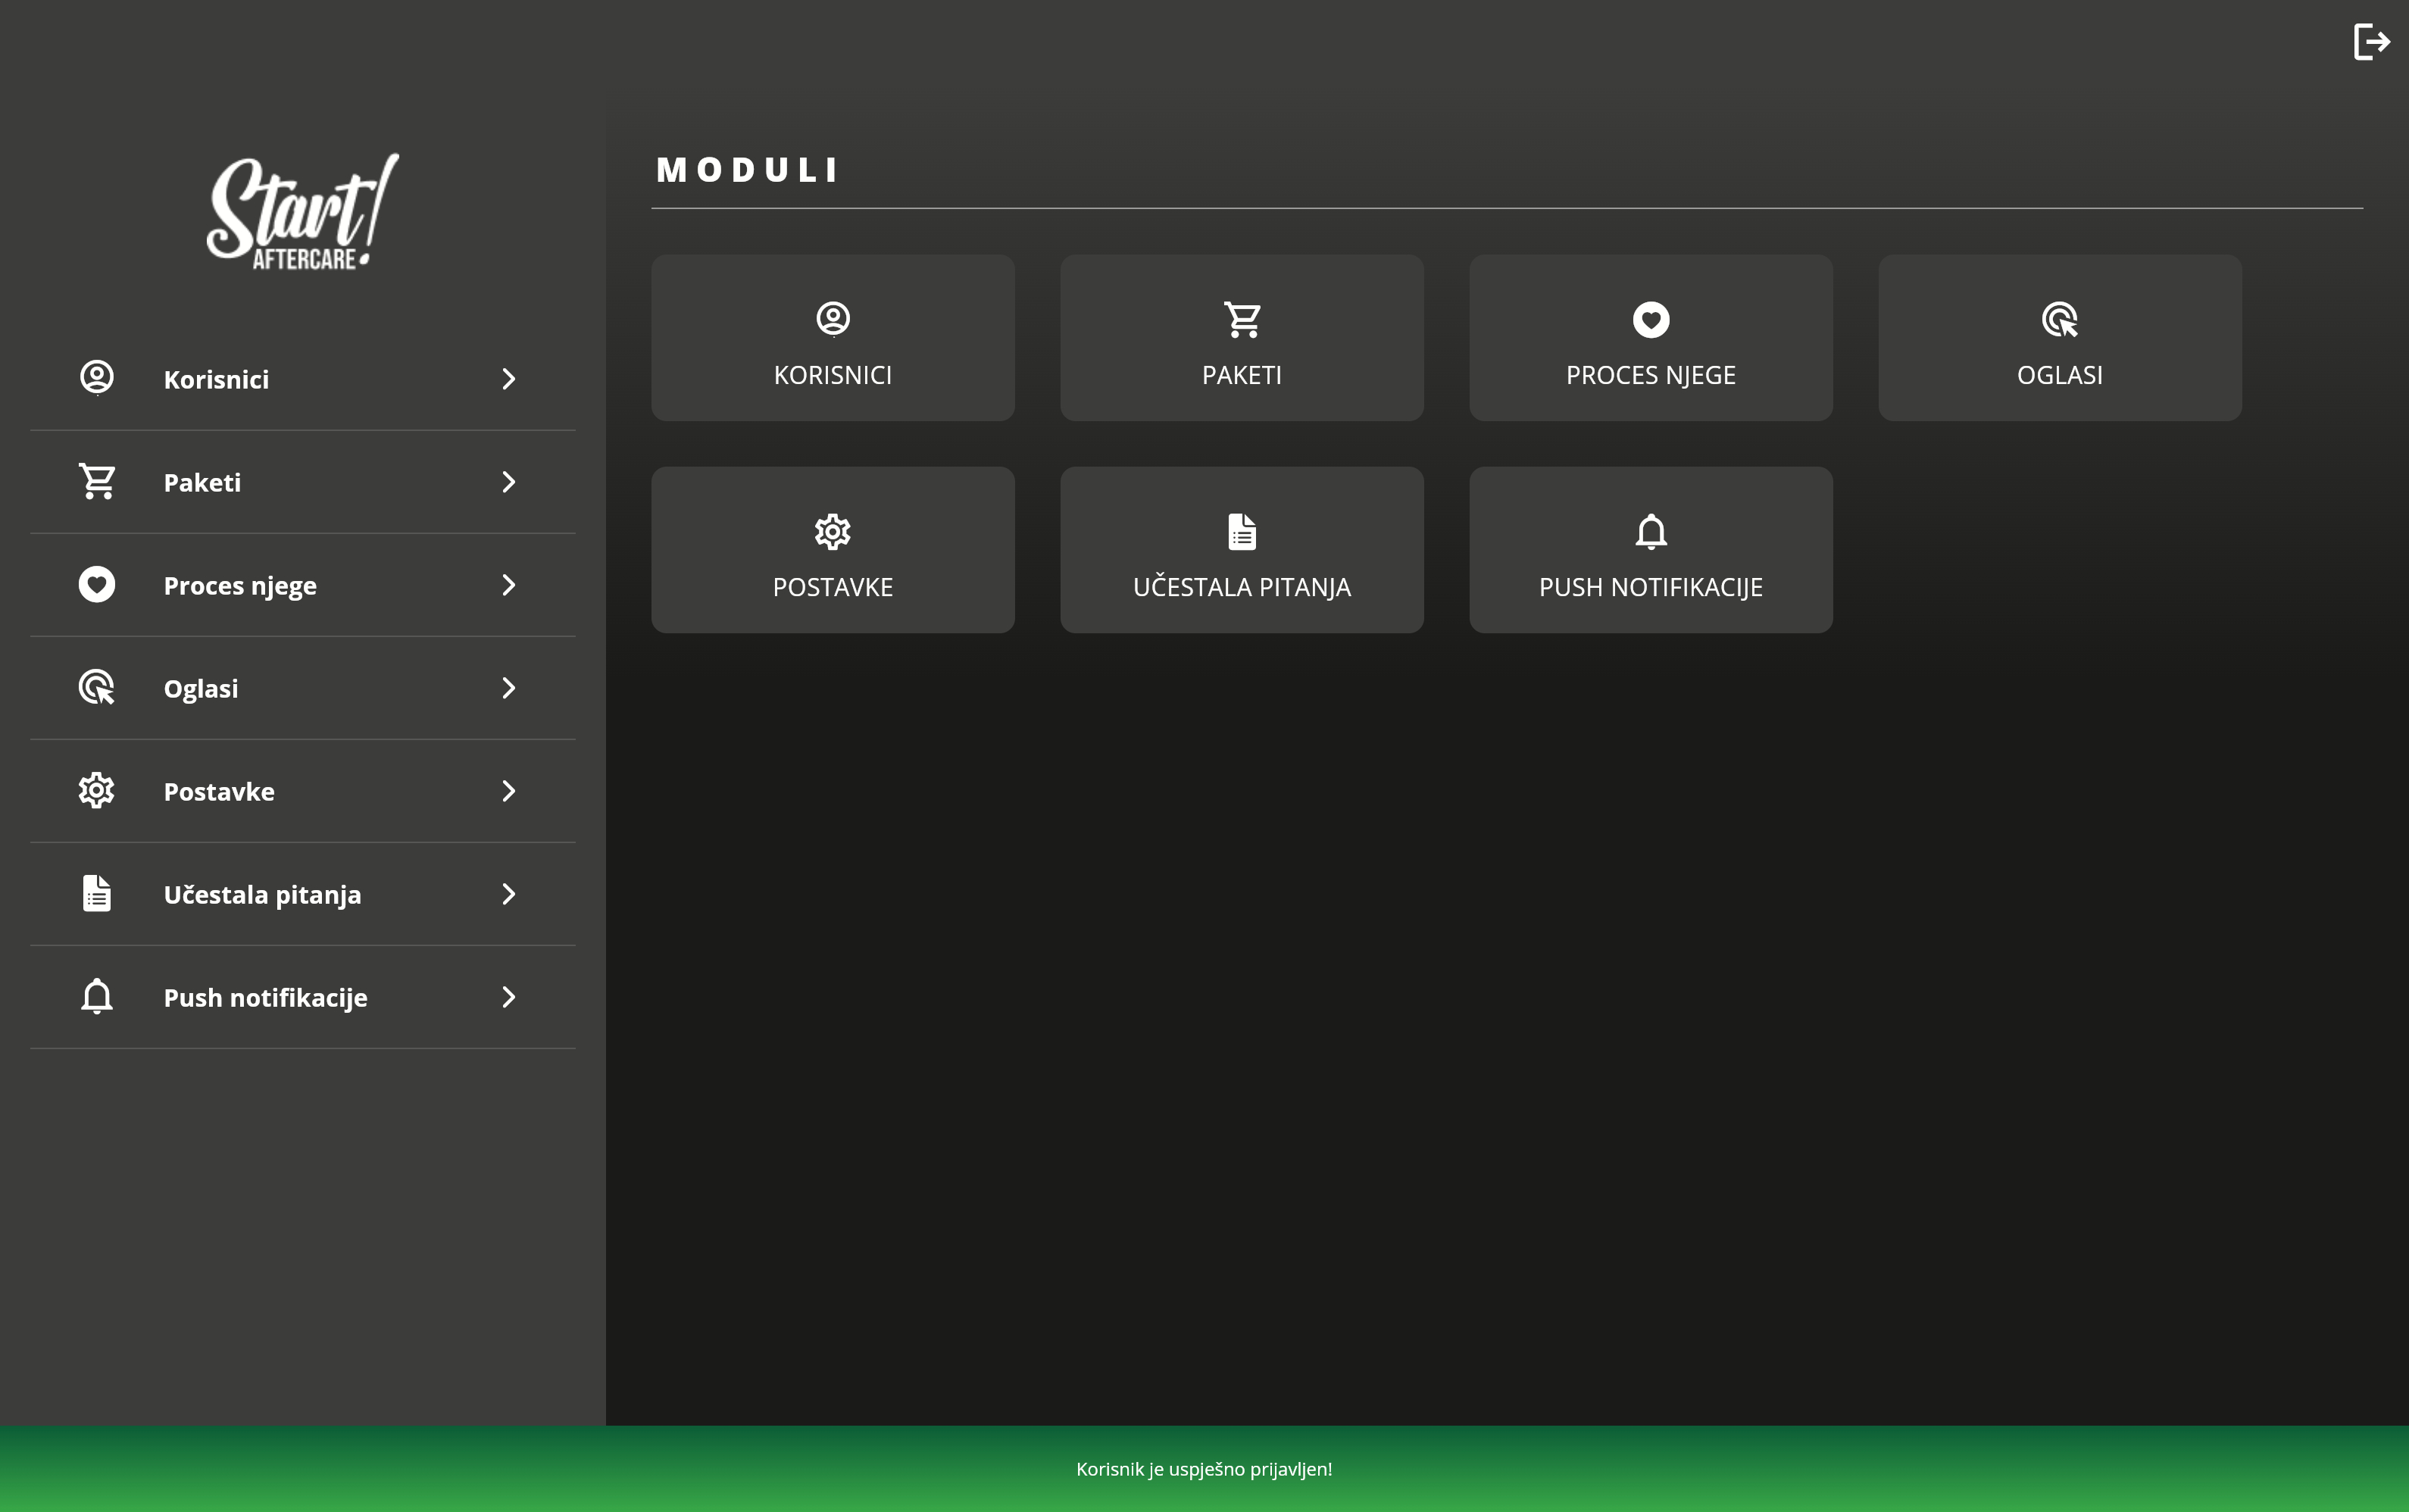The image size is (2409, 1512).
Task: Expand the Korisnici chevron arrow in sidebar
Action: click(508, 379)
